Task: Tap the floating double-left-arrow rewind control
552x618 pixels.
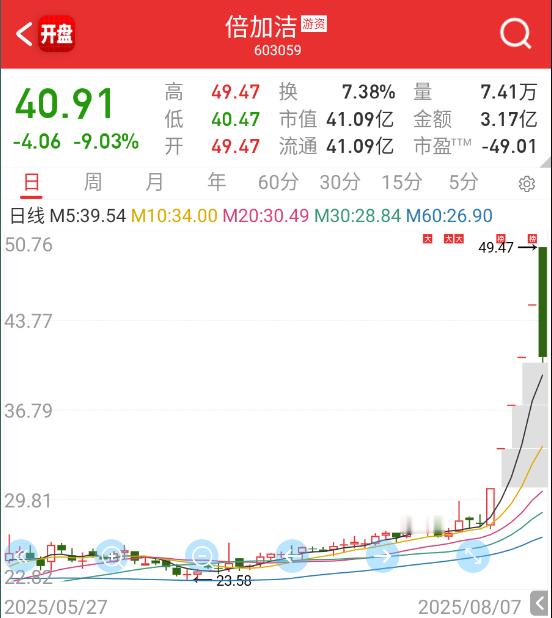Action: [21, 556]
